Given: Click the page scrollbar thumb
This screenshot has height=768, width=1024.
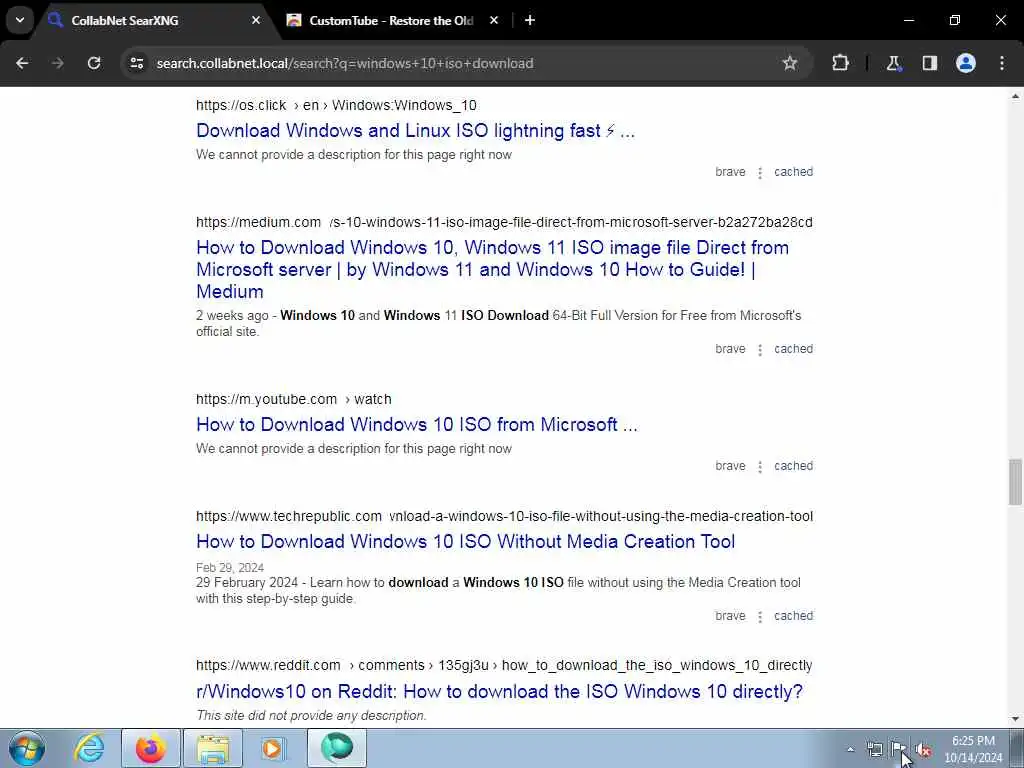Looking at the screenshot, I should click(x=1015, y=482).
